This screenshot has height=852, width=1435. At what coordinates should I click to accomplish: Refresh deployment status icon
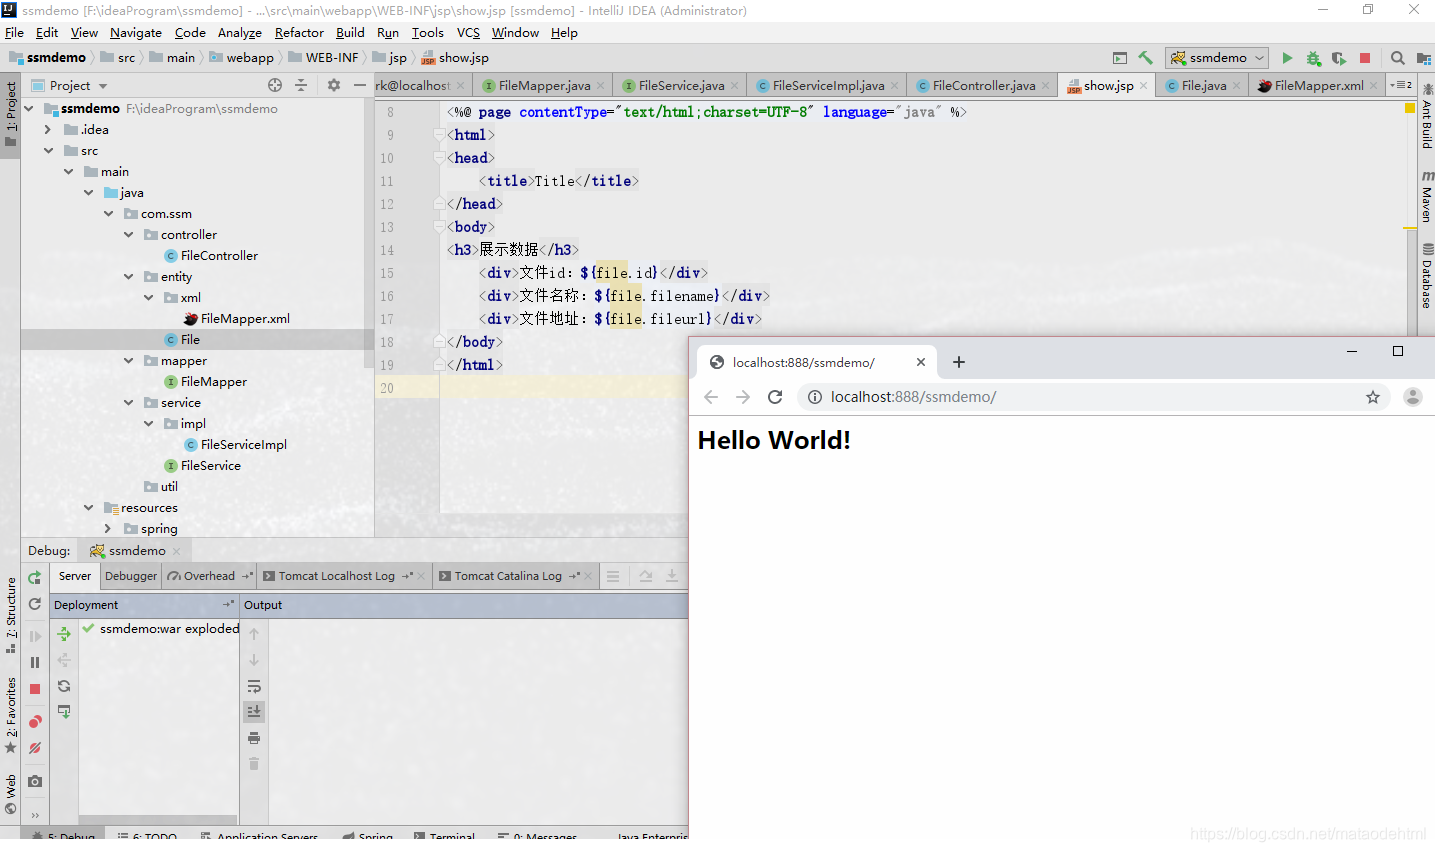(x=64, y=686)
